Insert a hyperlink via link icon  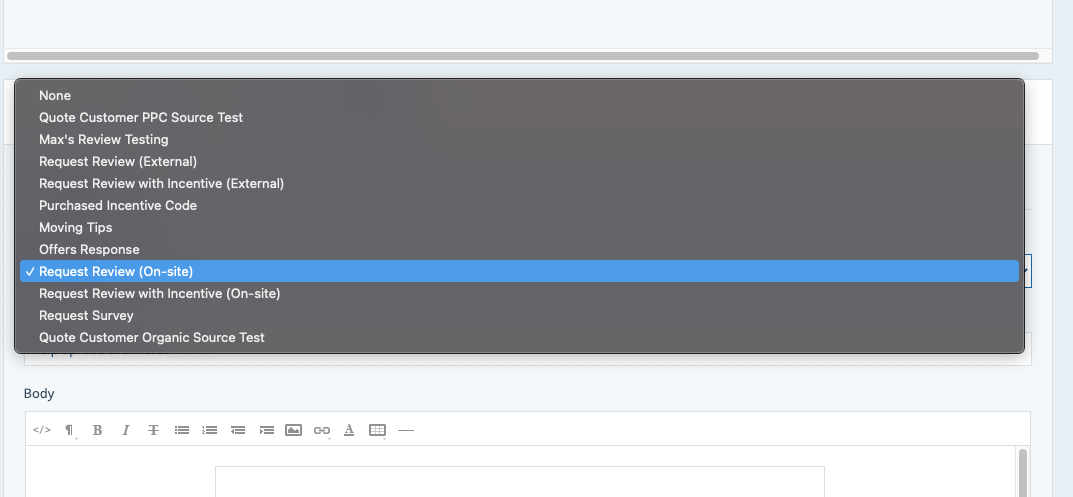coord(322,430)
